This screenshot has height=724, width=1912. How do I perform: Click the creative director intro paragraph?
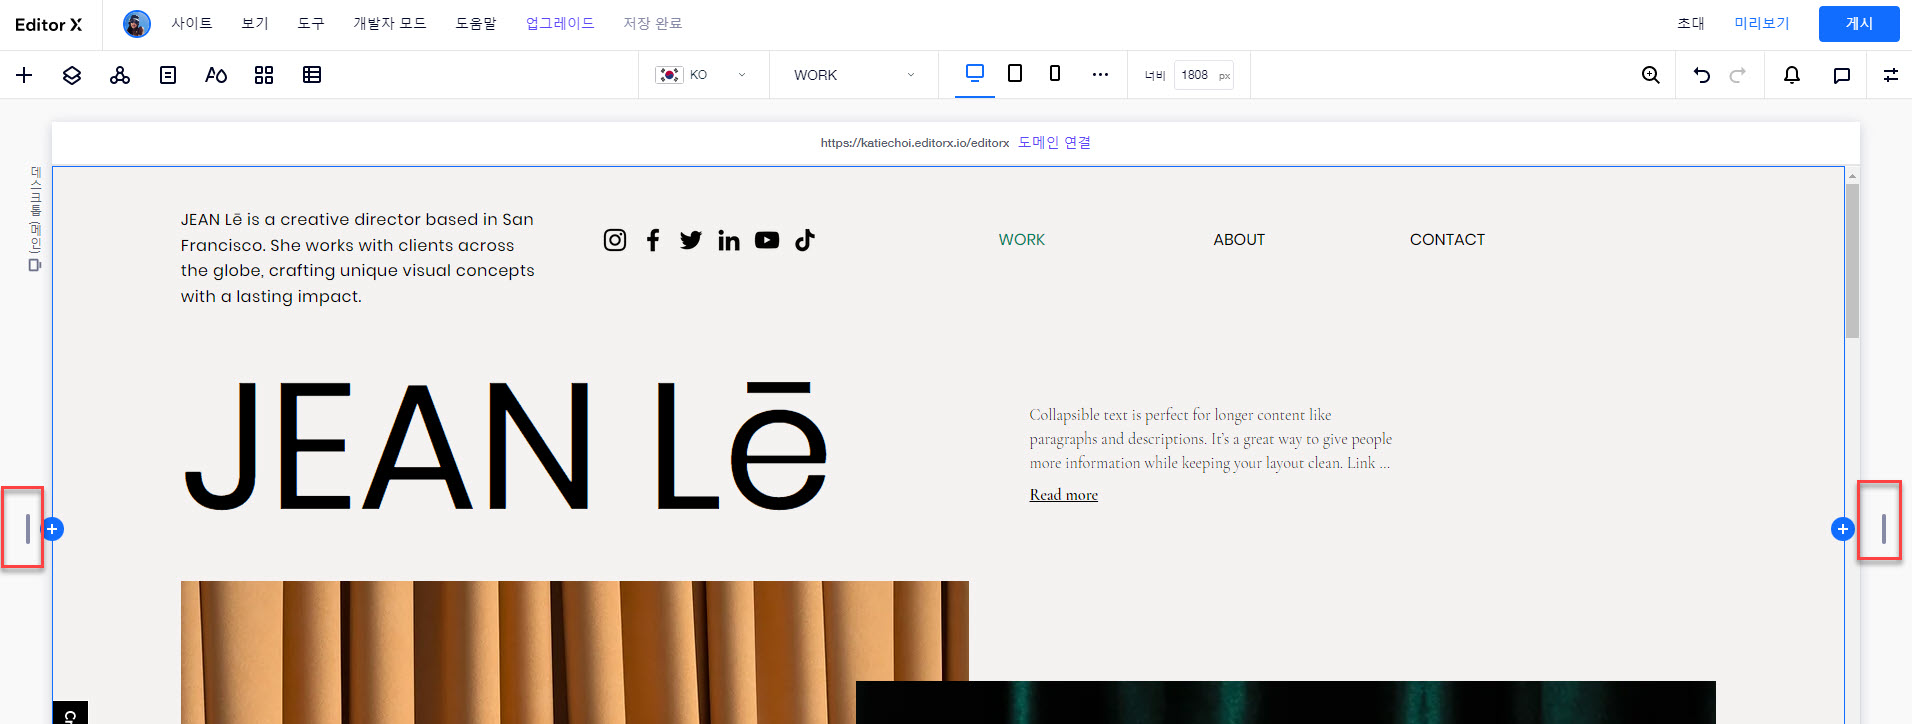pyautogui.click(x=358, y=258)
